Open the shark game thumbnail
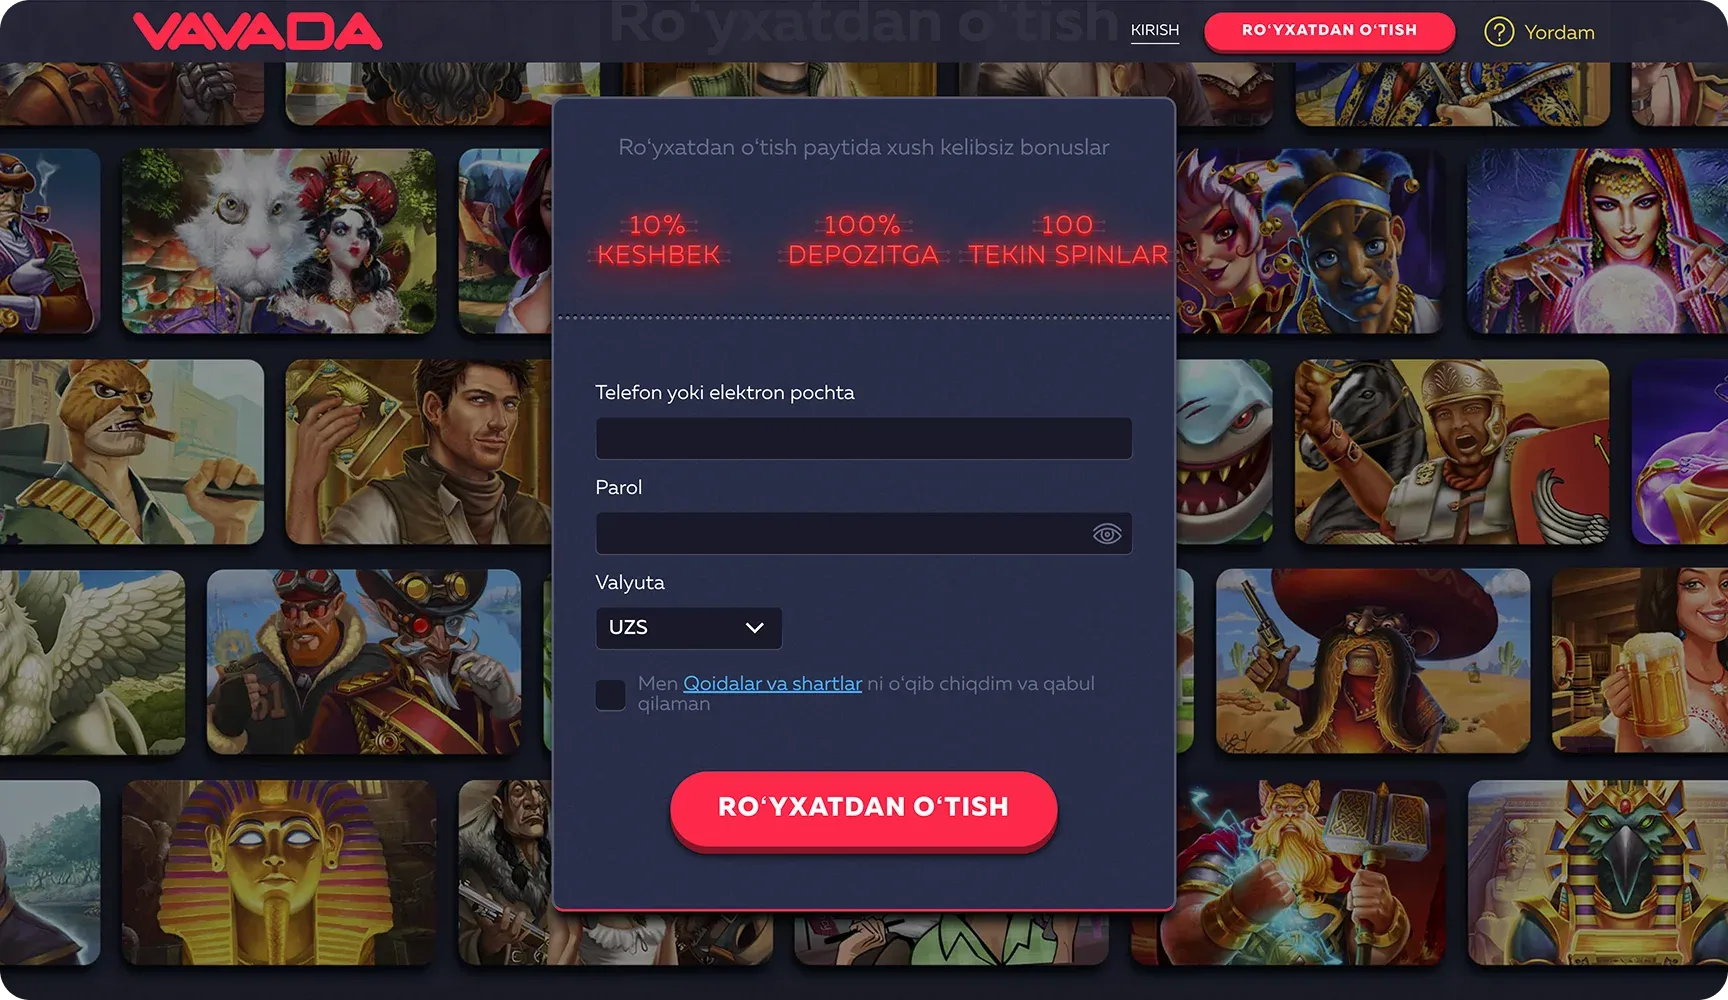This screenshot has height=1000, width=1728. pyautogui.click(x=1224, y=452)
